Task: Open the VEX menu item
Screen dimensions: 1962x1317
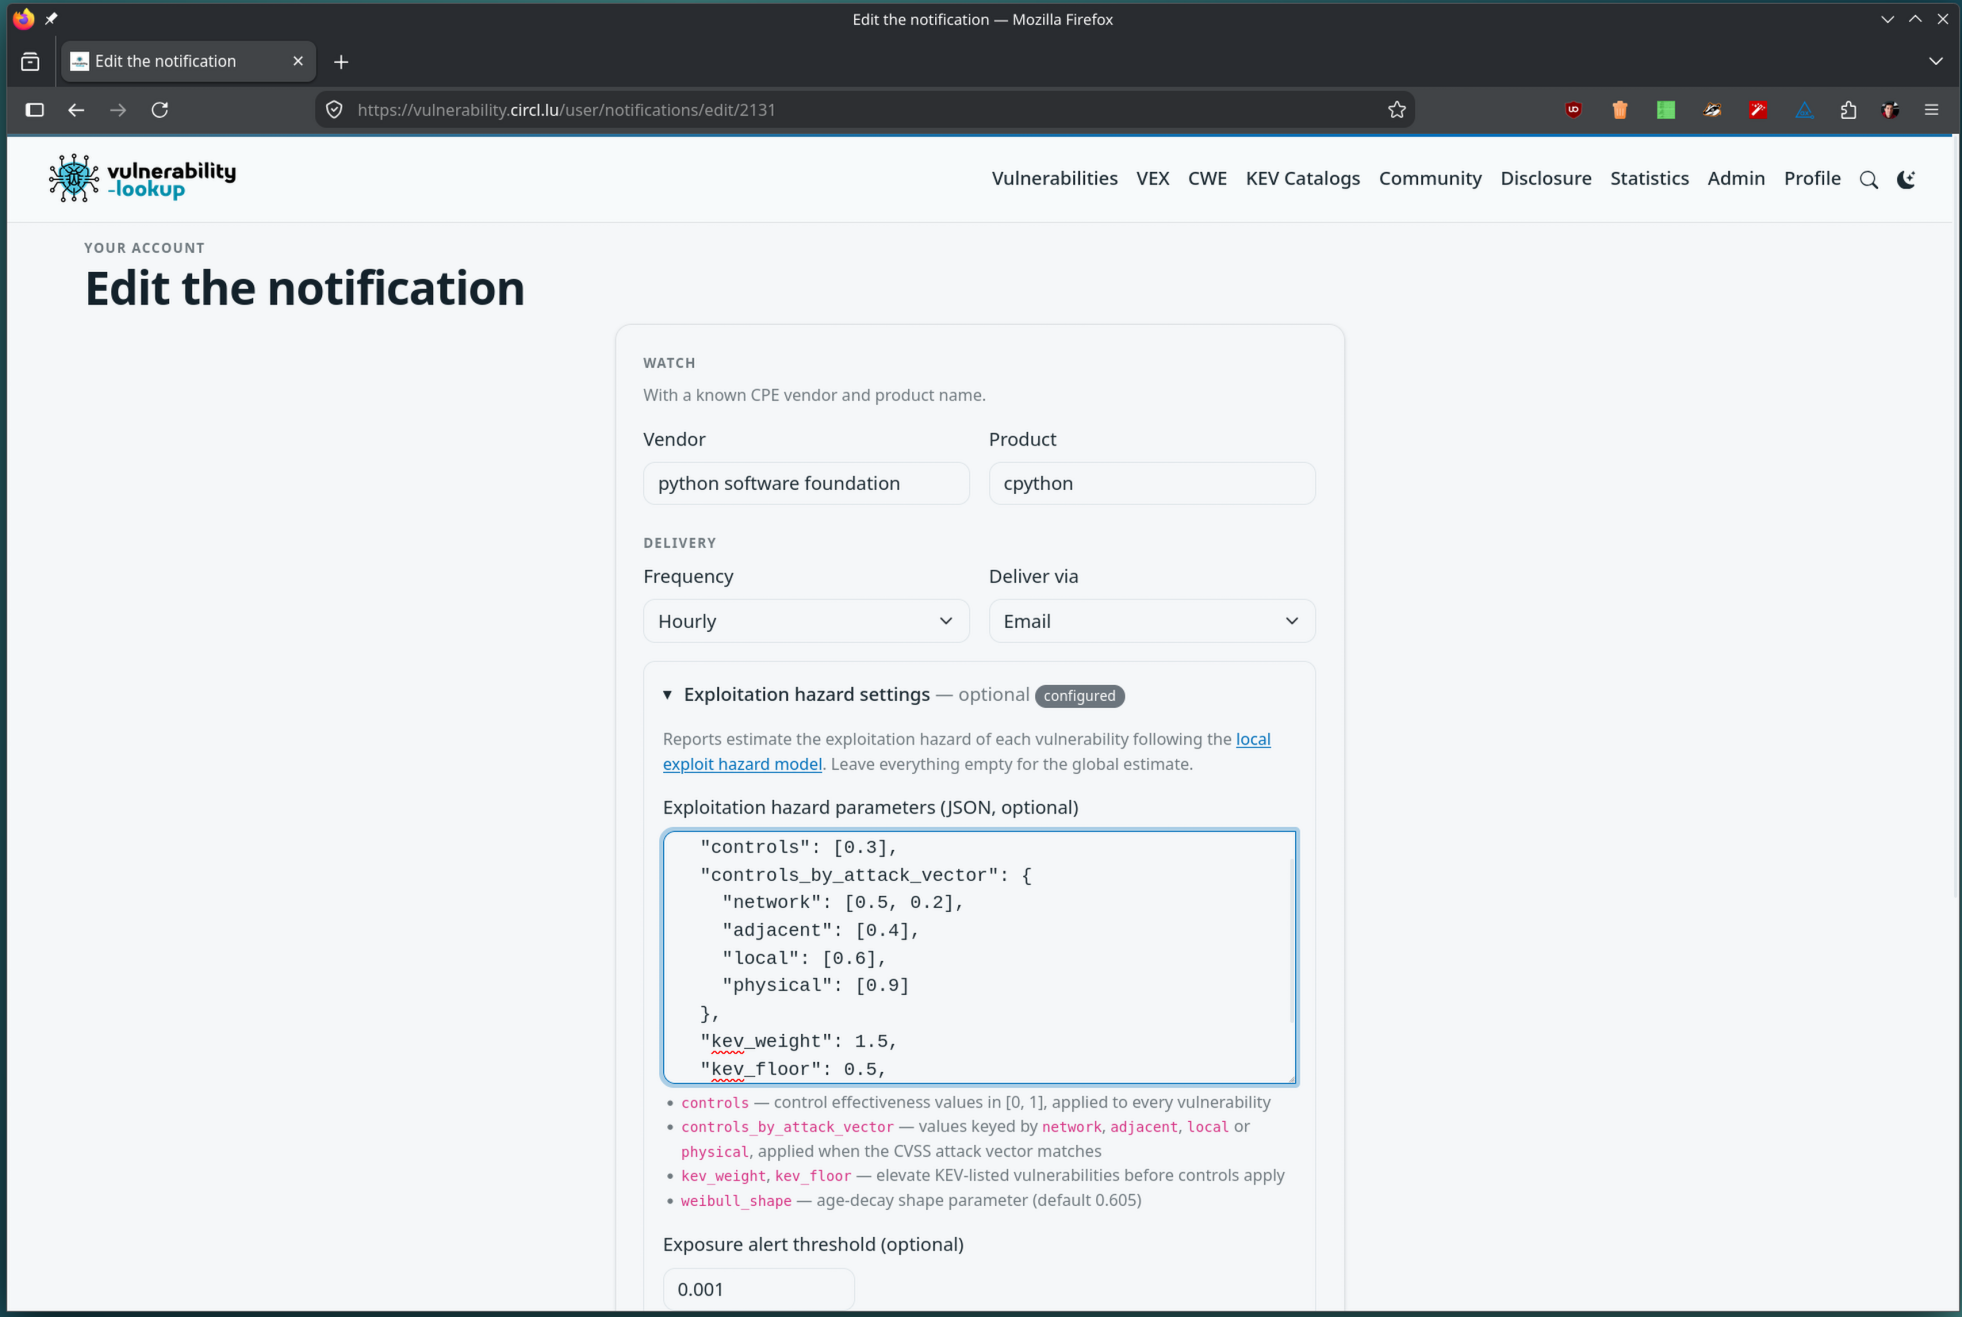Action: (1152, 178)
